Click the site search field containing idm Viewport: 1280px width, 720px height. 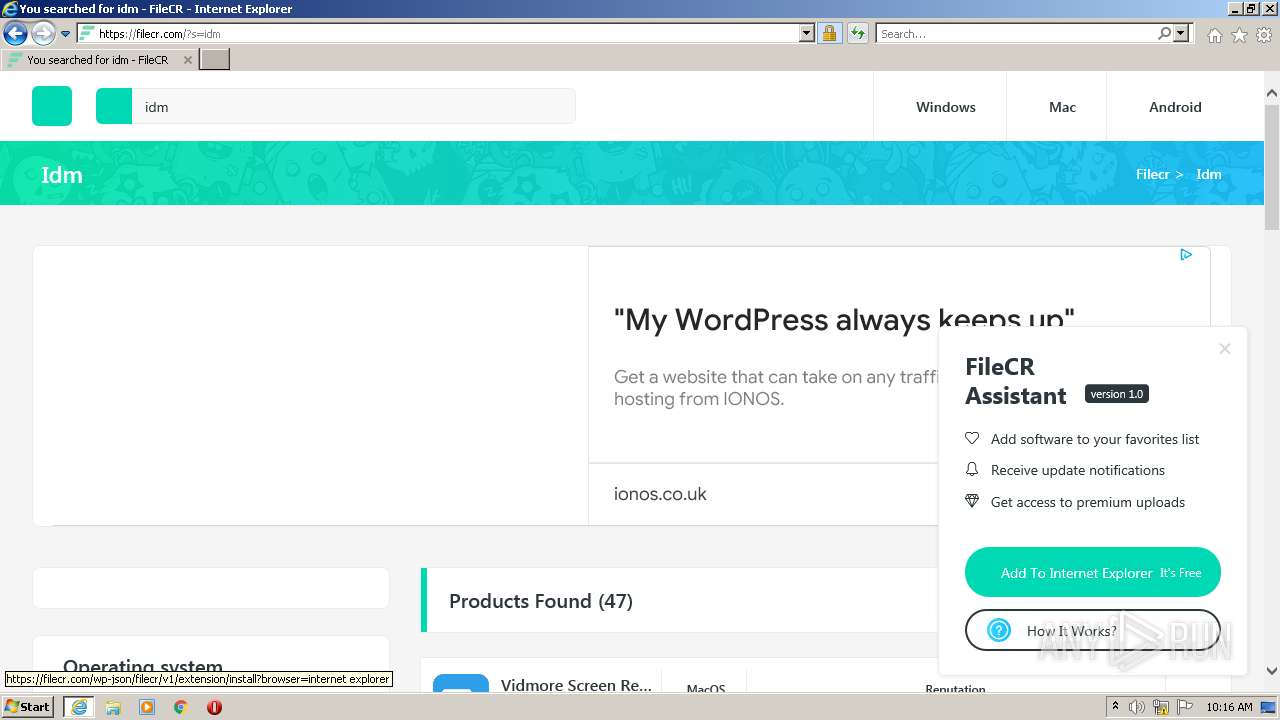click(x=353, y=106)
